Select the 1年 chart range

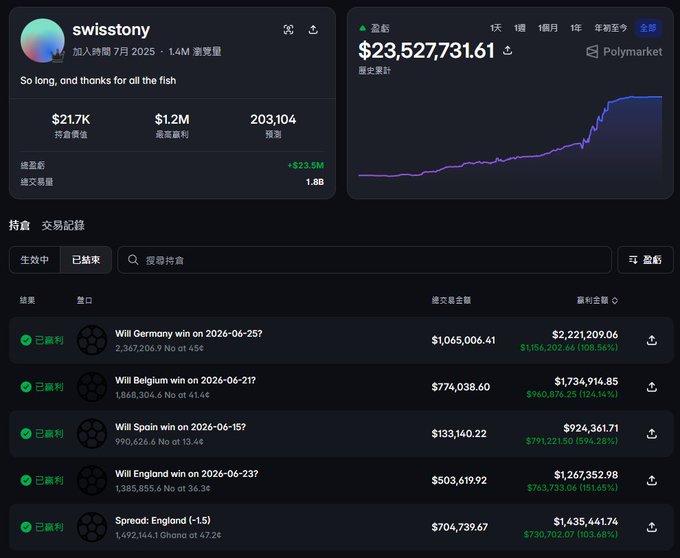point(576,28)
